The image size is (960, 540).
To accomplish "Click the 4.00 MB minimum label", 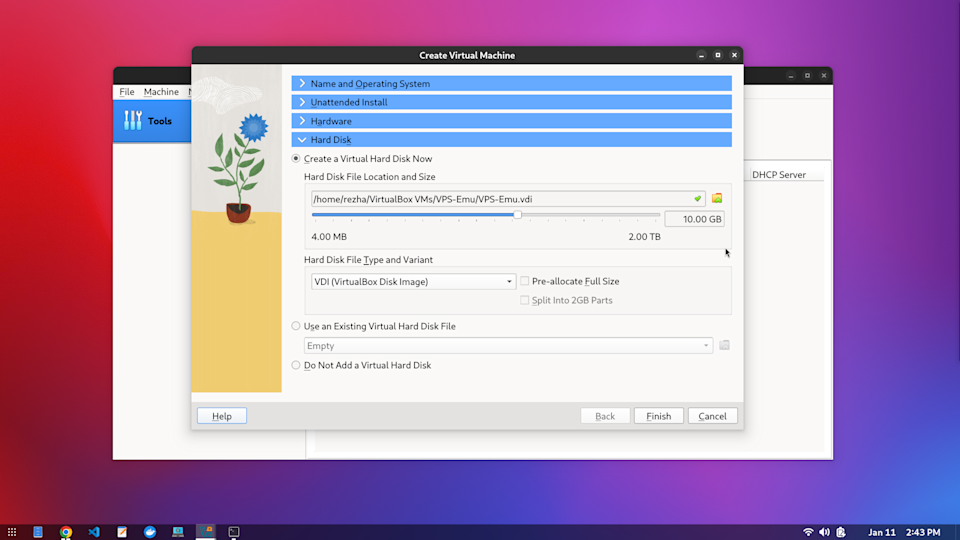I will coord(329,236).
